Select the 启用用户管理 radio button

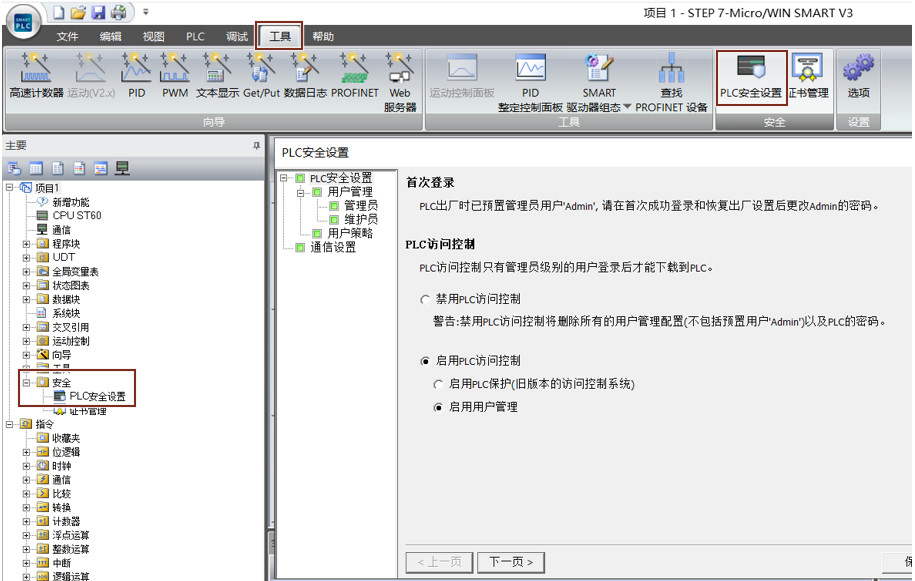(x=438, y=407)
